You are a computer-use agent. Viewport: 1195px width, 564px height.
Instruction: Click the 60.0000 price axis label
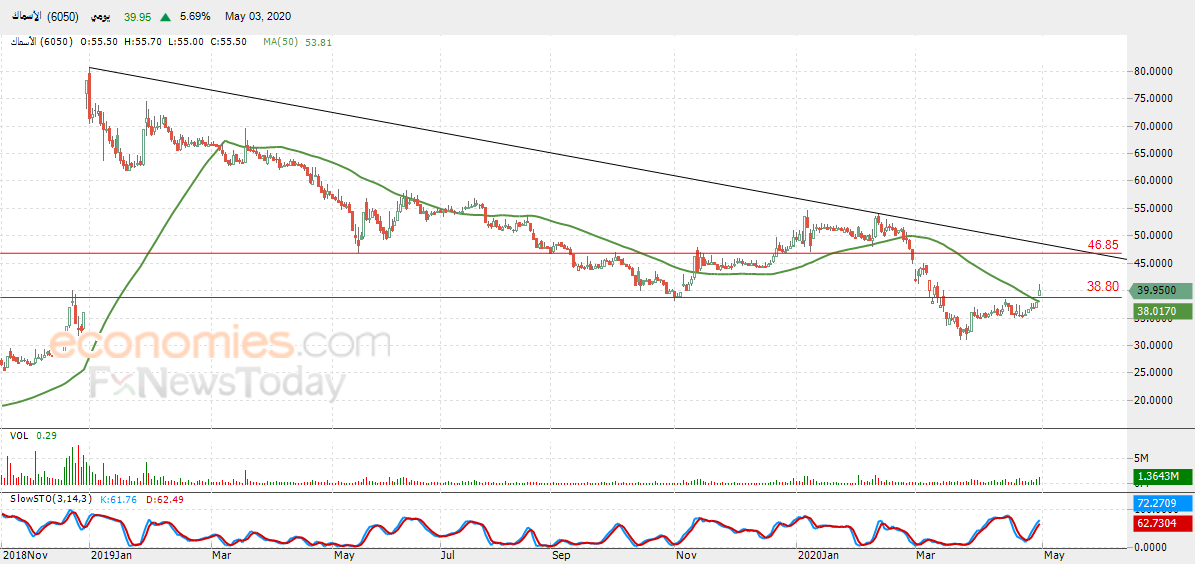coord(1155,181)
